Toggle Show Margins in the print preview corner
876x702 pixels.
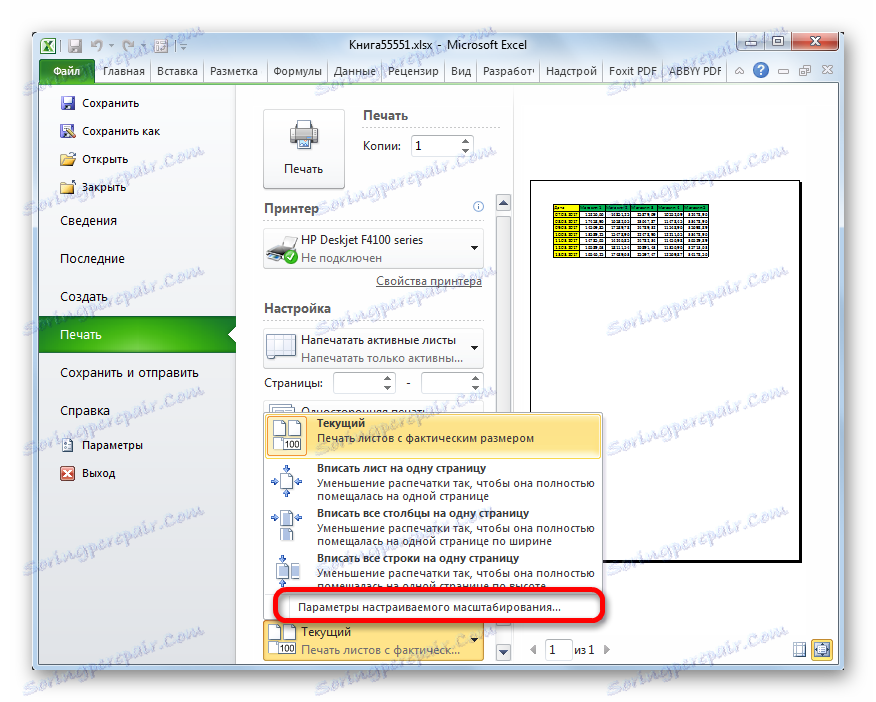click(799, 649)
